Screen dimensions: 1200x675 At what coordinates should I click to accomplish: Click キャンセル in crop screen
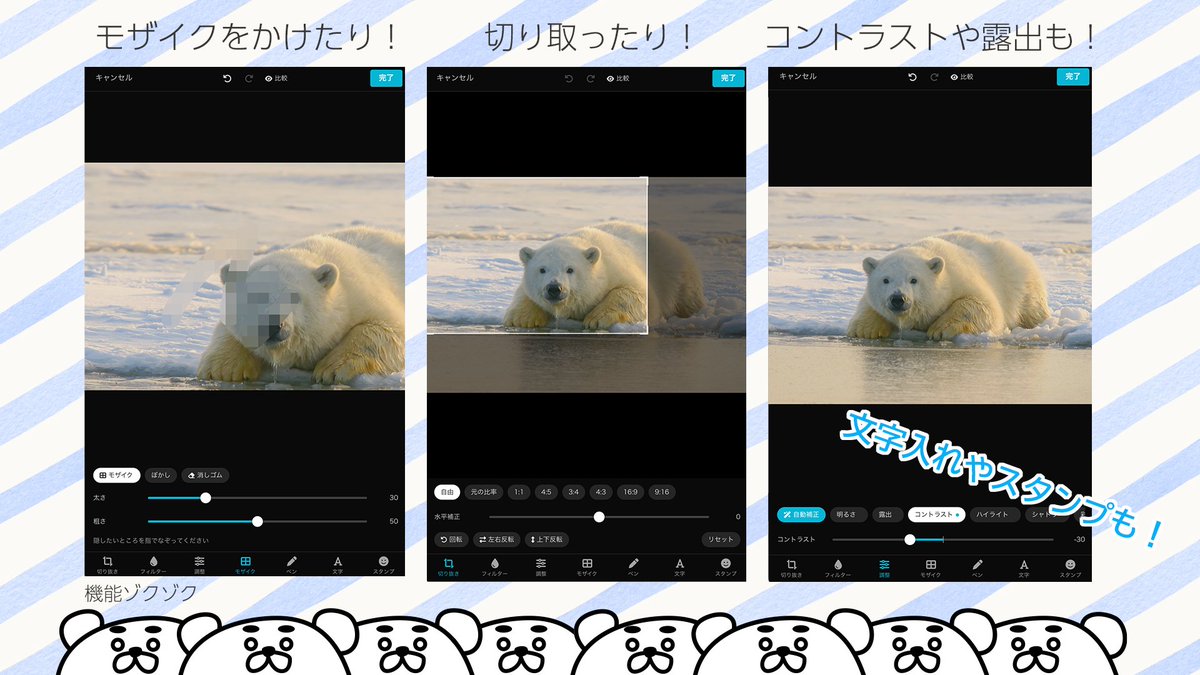(455, 78)
